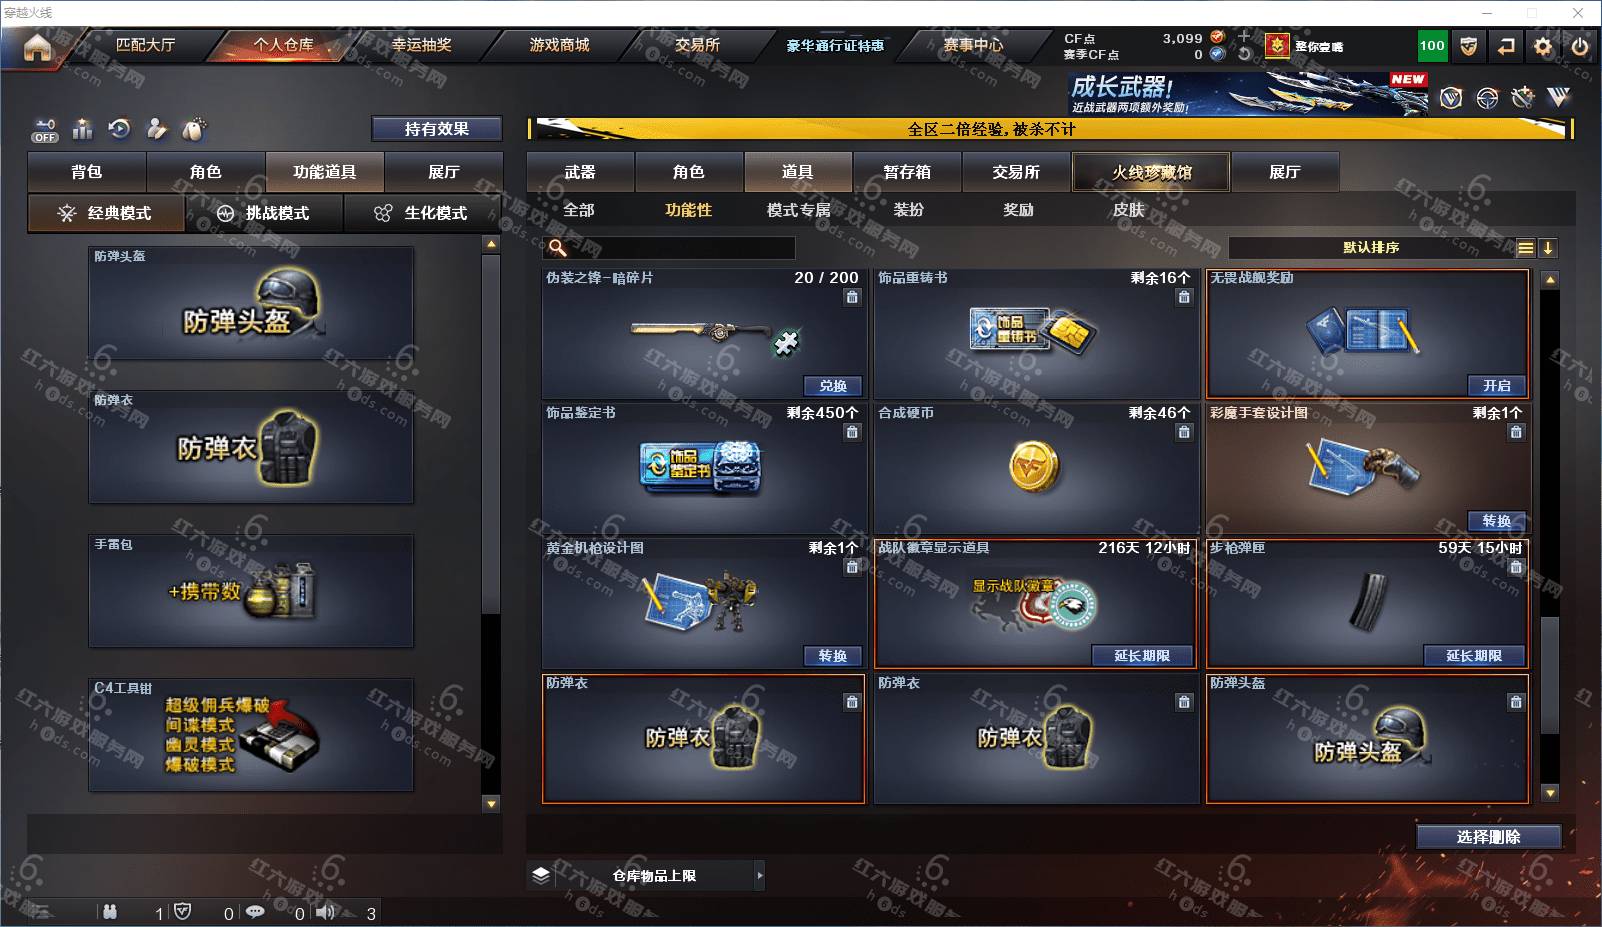
Task: Open the ranking podium icon
Action: tap(82, 129)
